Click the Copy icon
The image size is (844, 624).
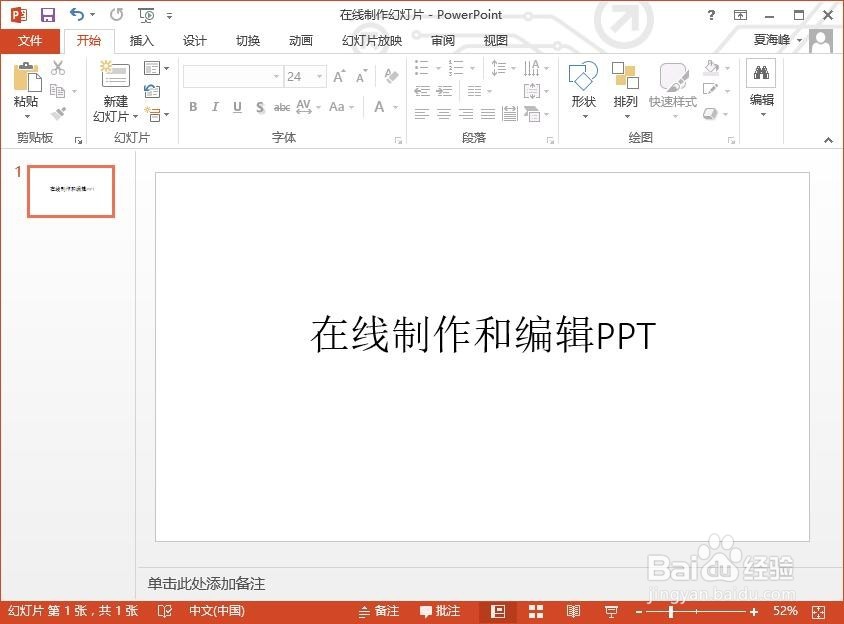click(x=57, y=91)
